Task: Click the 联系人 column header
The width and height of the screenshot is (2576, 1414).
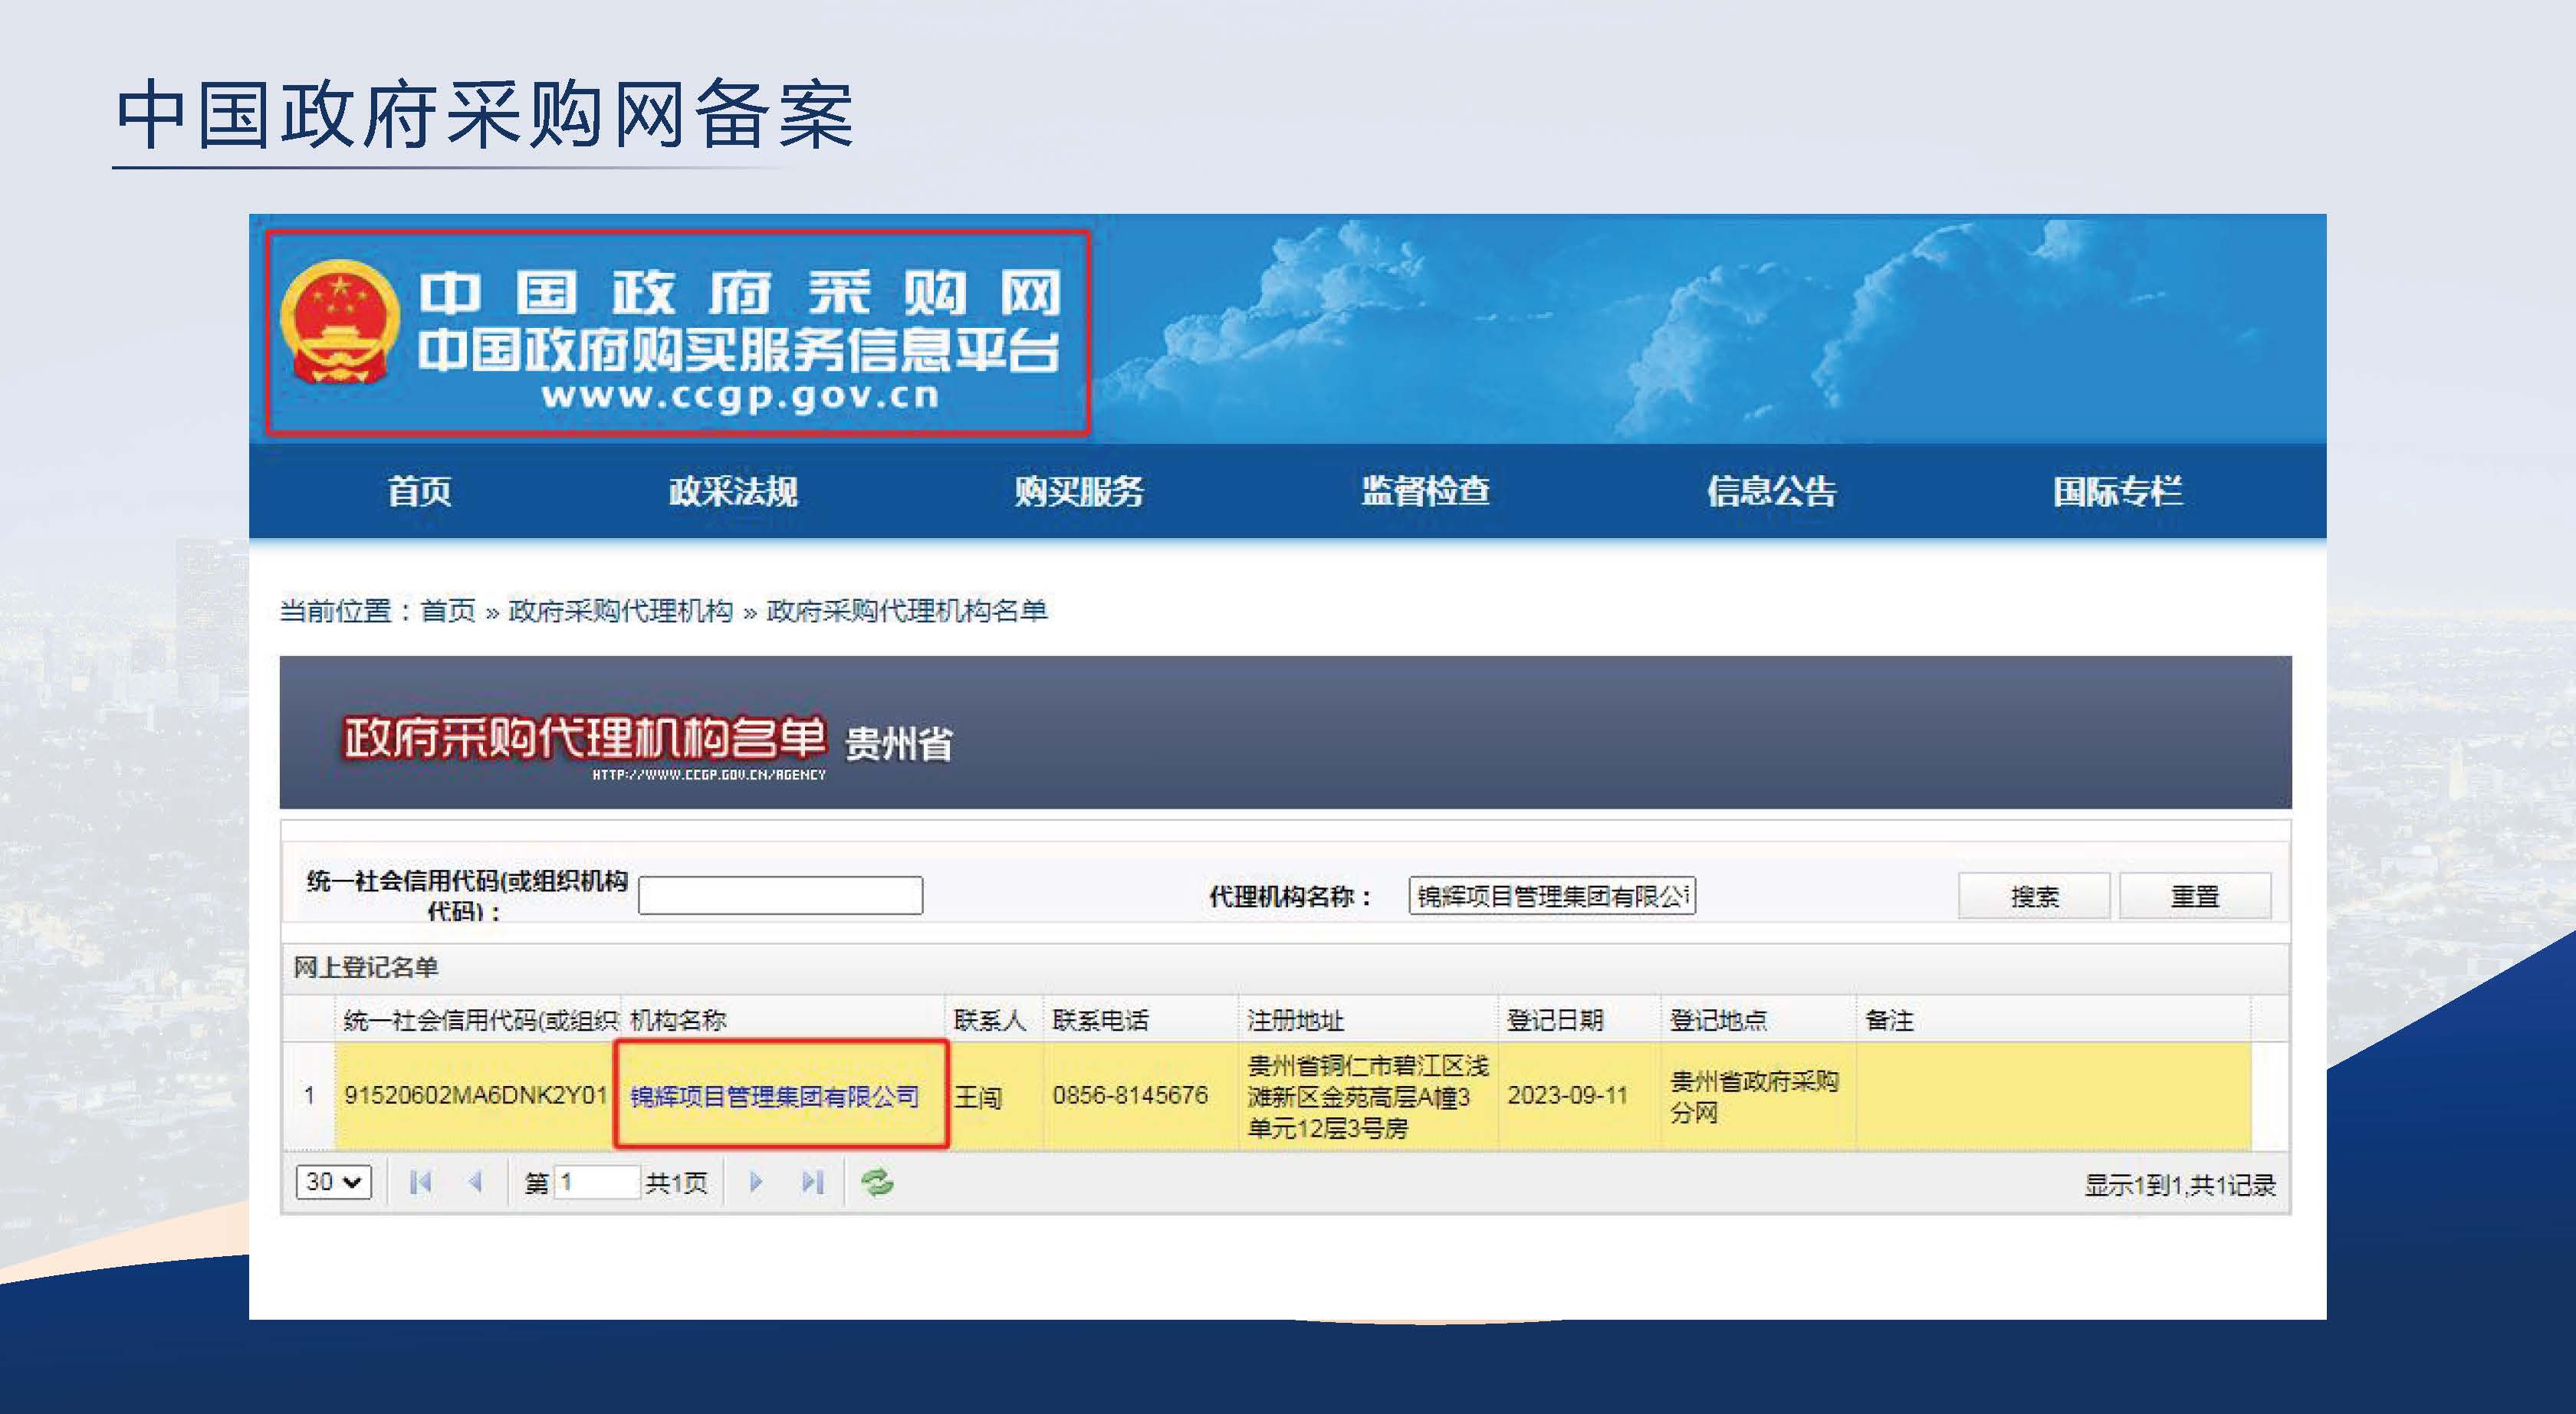Action: tap(994, 1020)
